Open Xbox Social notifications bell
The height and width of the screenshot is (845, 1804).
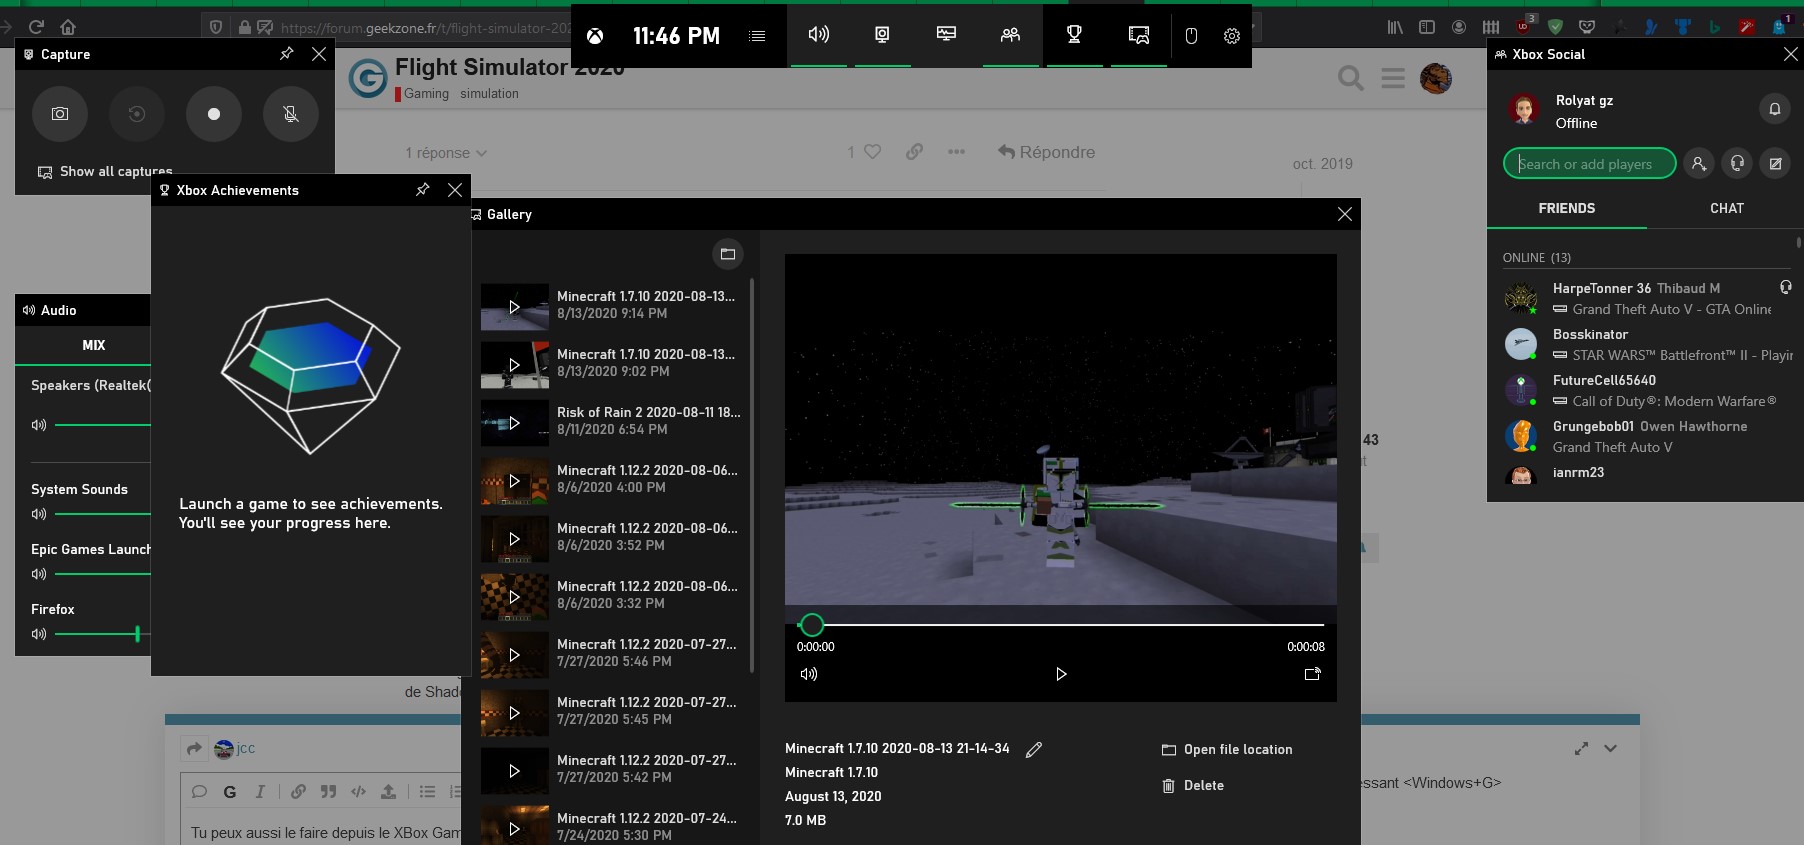click(x=1775, y=109)
